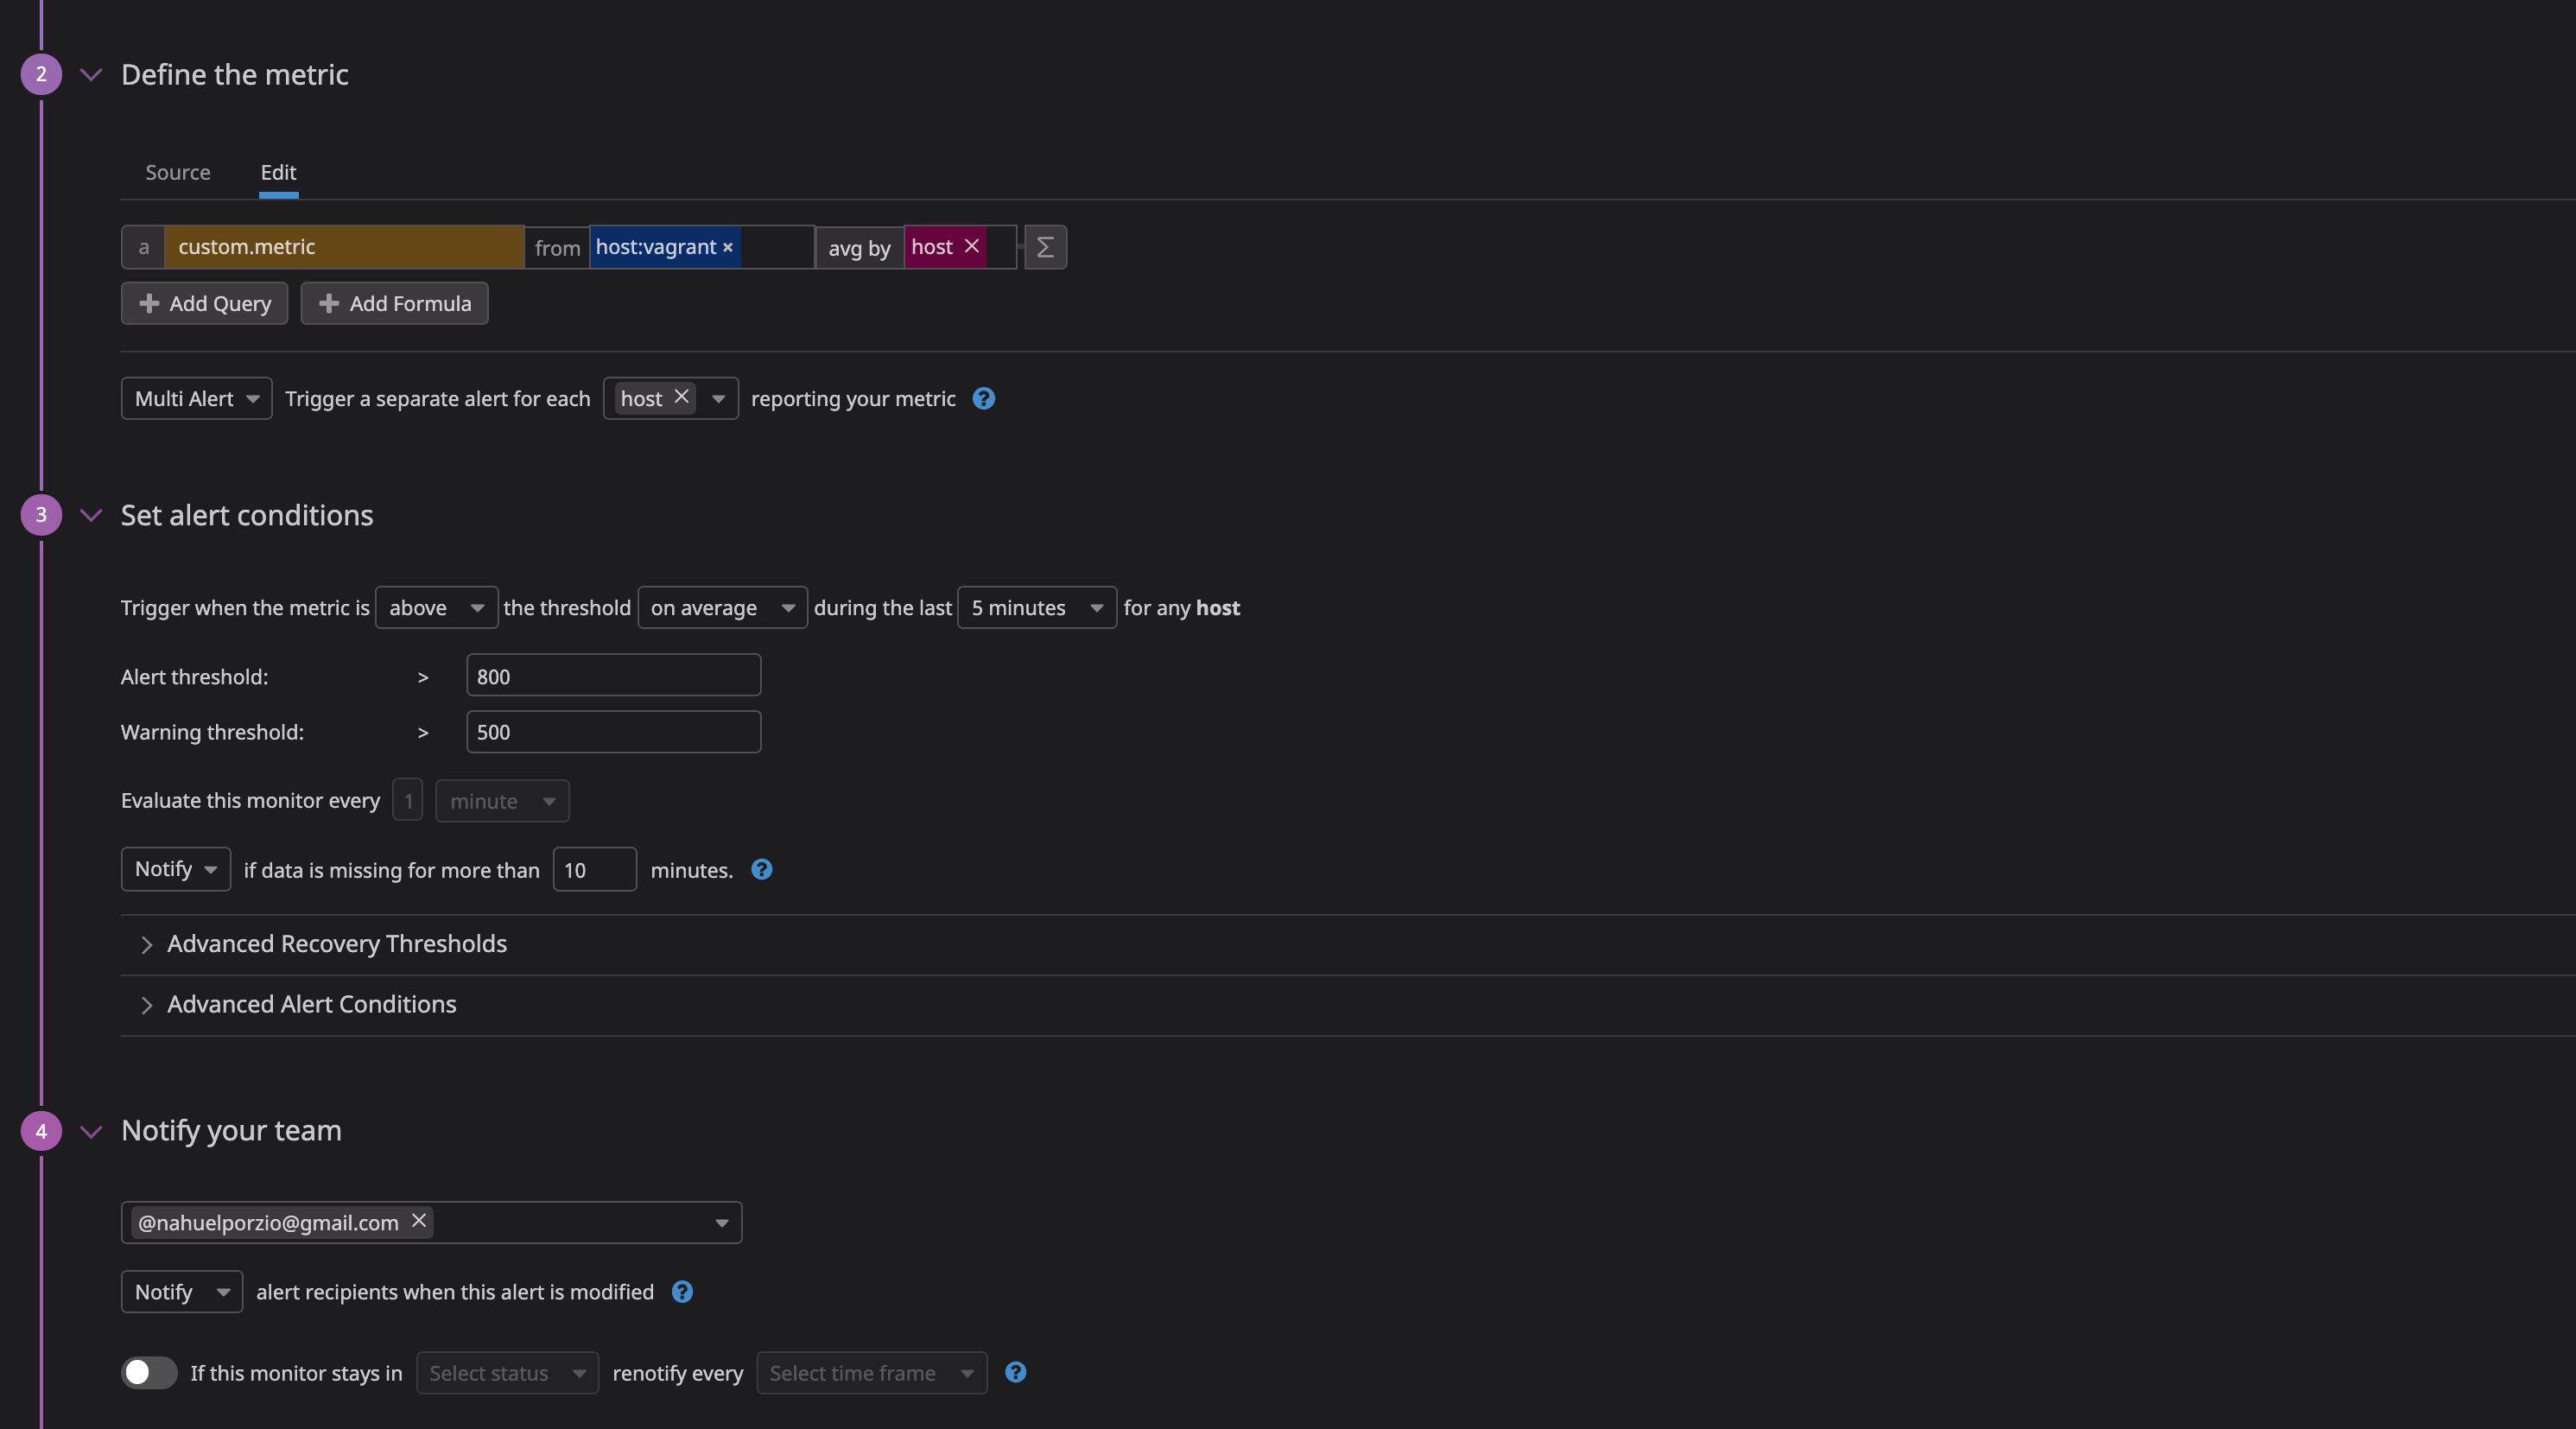The width and height of the screenshot is (2576, 1429).
Task: Open the minute evaluation unit dropdown
Action: click(x=502, y=801)
